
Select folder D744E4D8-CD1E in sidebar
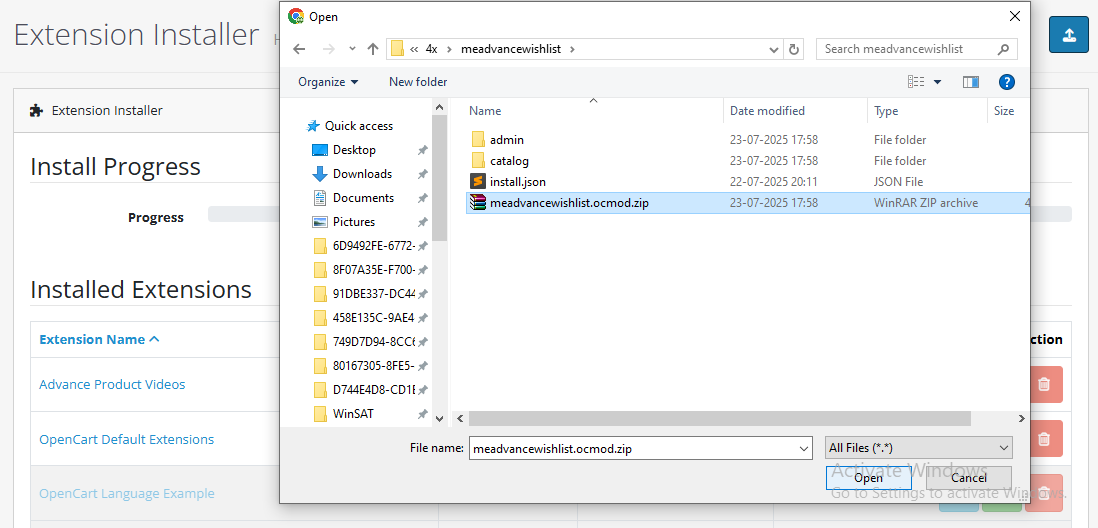point(374,389)
